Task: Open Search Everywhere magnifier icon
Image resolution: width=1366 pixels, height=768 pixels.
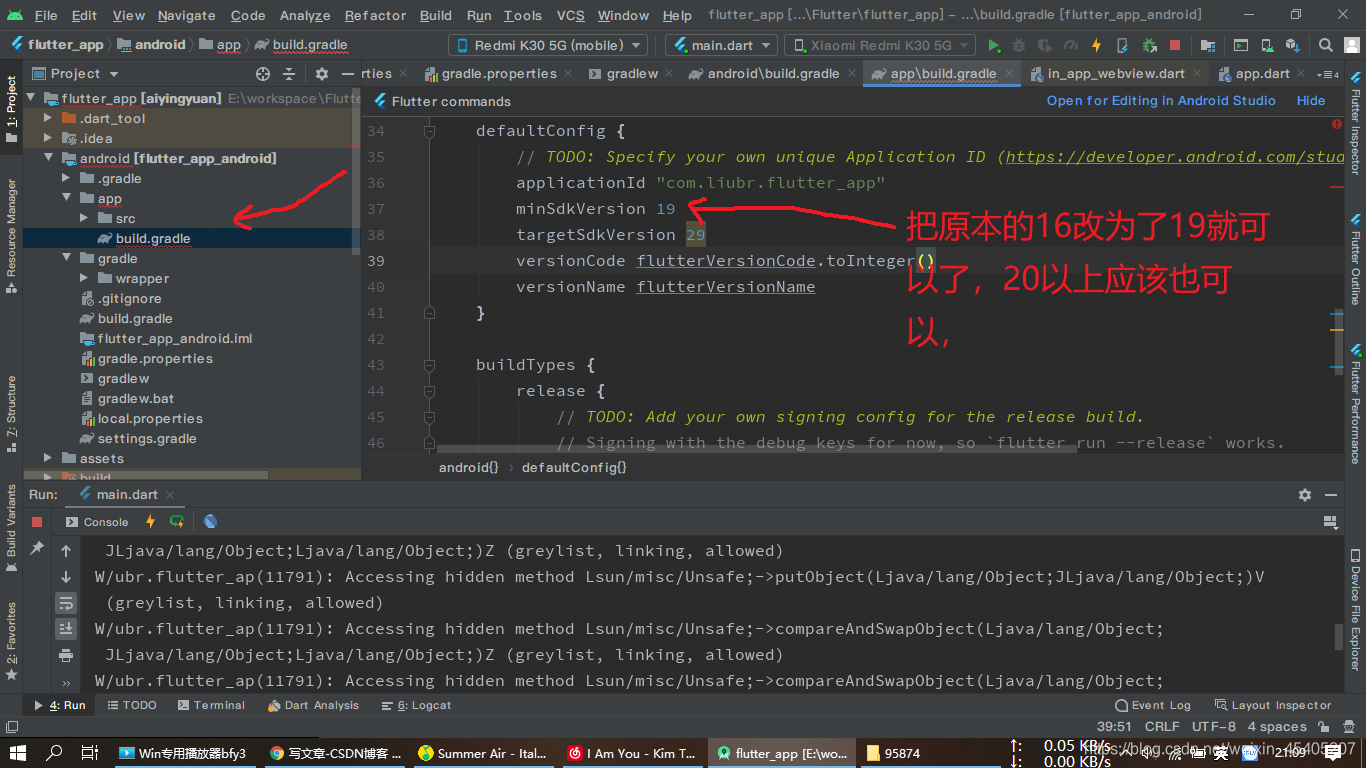Action: 1326,45
